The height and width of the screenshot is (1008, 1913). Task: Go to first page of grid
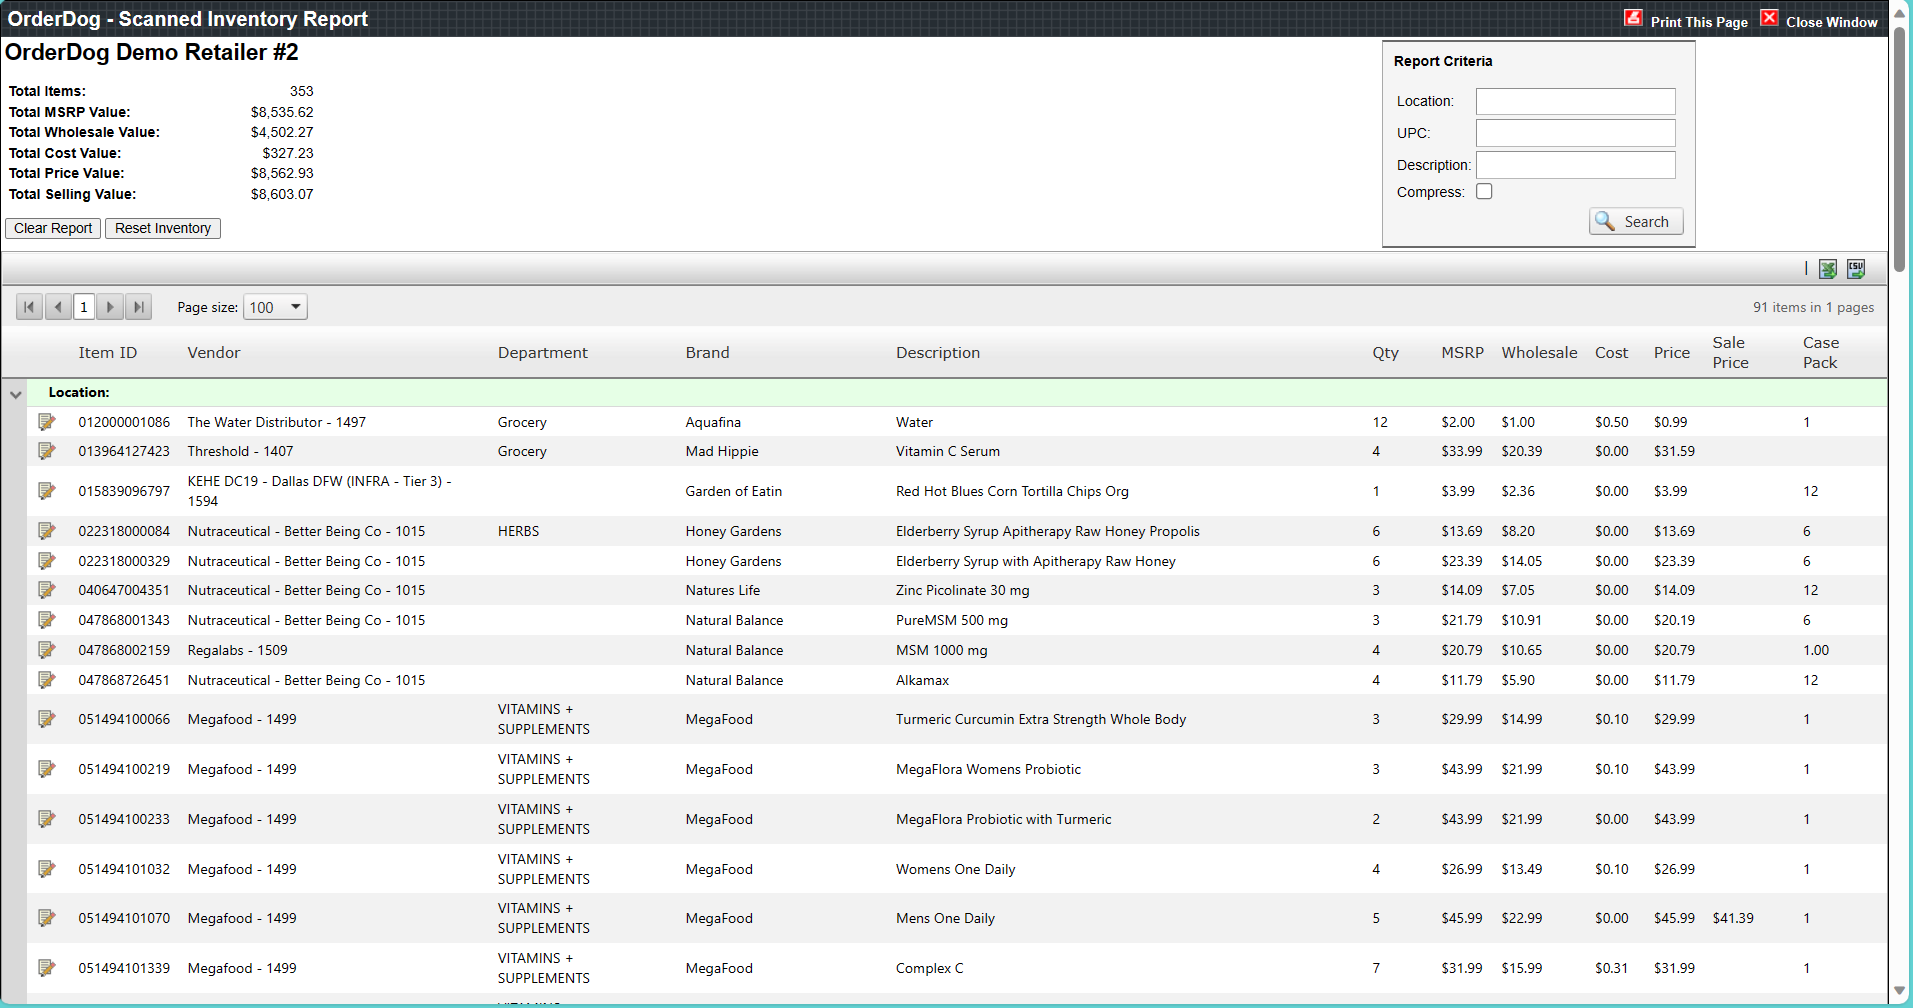(x=29, y=307)
